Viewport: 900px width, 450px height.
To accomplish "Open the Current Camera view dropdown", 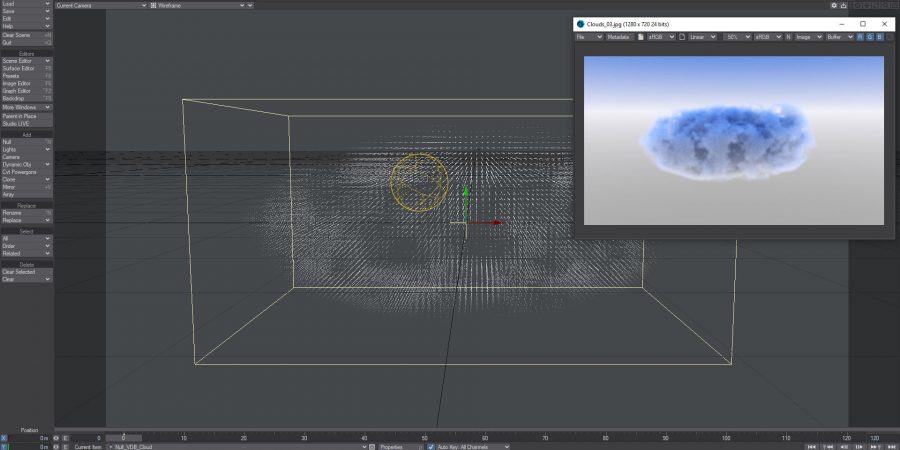I will [x=98, y=5].
